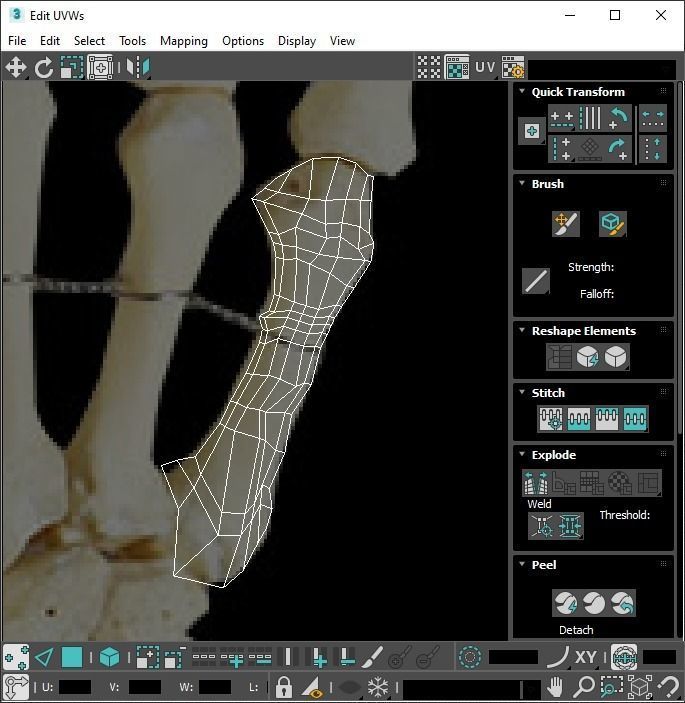Click Rotate -90 around pivot icon
This screenshot has width=685, height=703.
pyautogui.click(x=618, y=118)
